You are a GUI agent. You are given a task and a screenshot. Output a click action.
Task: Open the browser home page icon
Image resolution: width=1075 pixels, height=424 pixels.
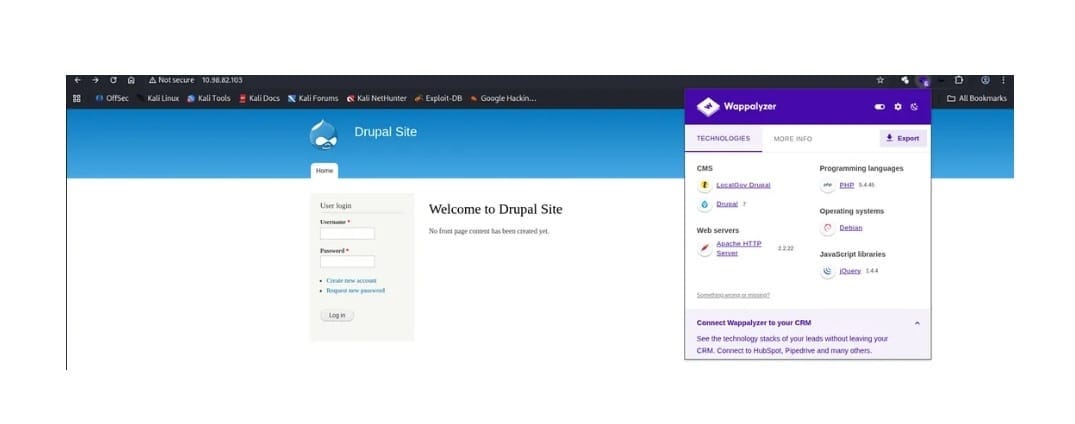[131, 80]
